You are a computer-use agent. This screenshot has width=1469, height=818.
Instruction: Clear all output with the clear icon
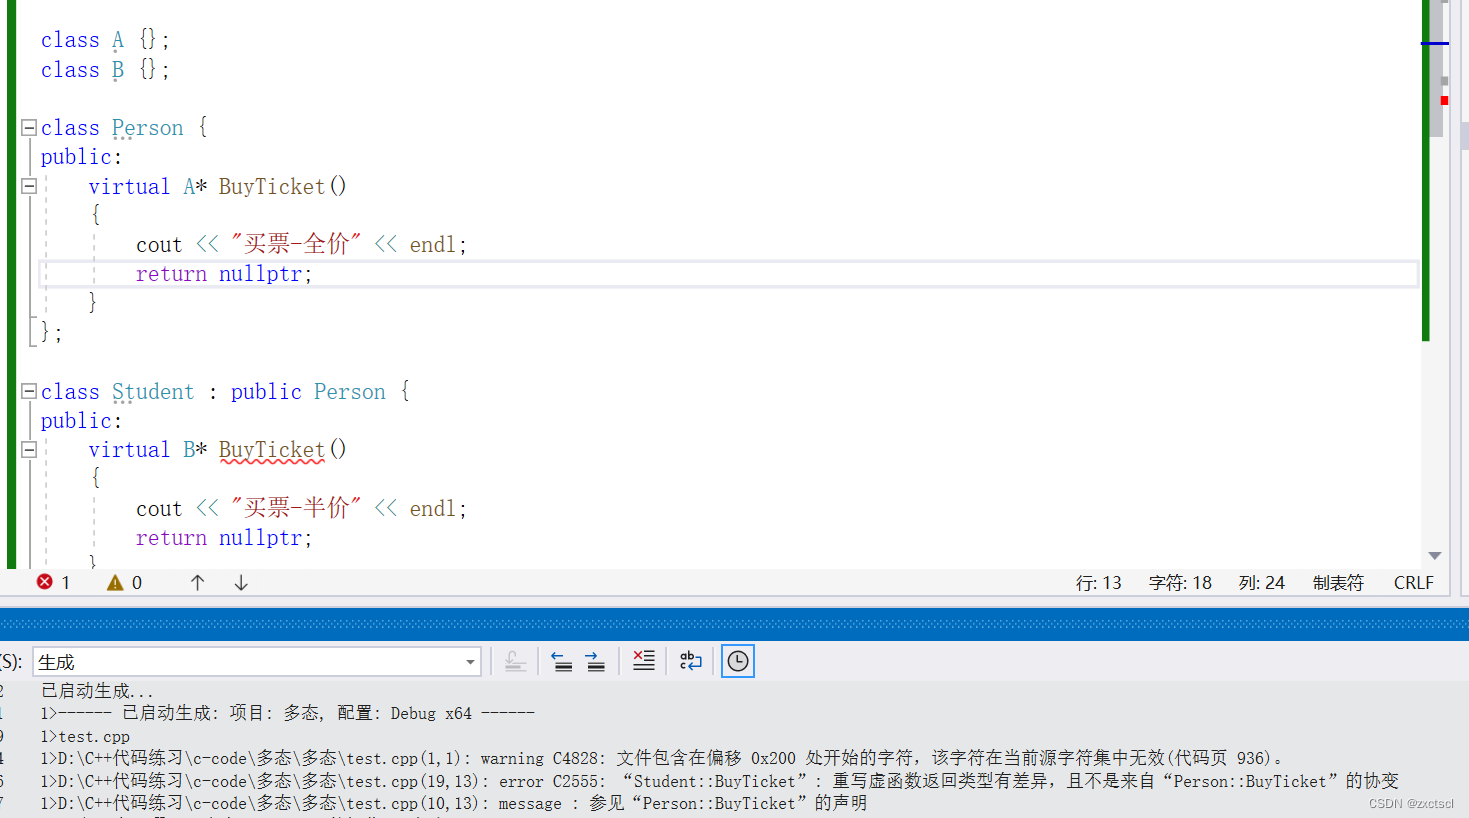643,661
